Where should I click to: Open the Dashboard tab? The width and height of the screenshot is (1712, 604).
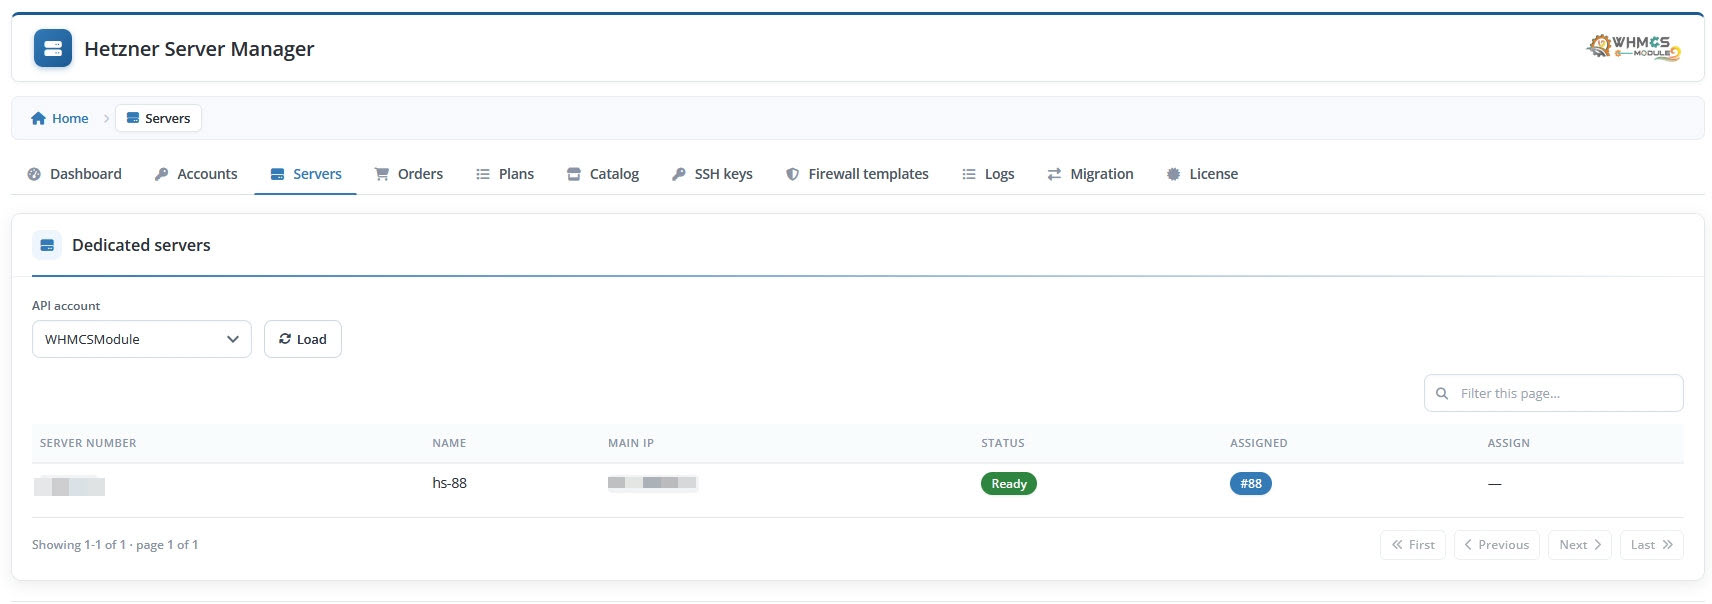coord(74,174)
